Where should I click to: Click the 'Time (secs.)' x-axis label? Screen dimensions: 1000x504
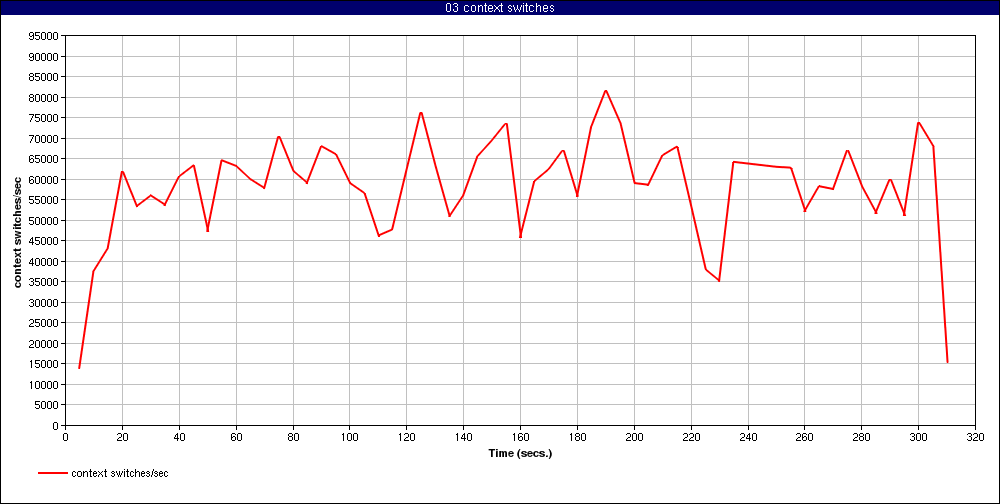click(x=520, y=454)
